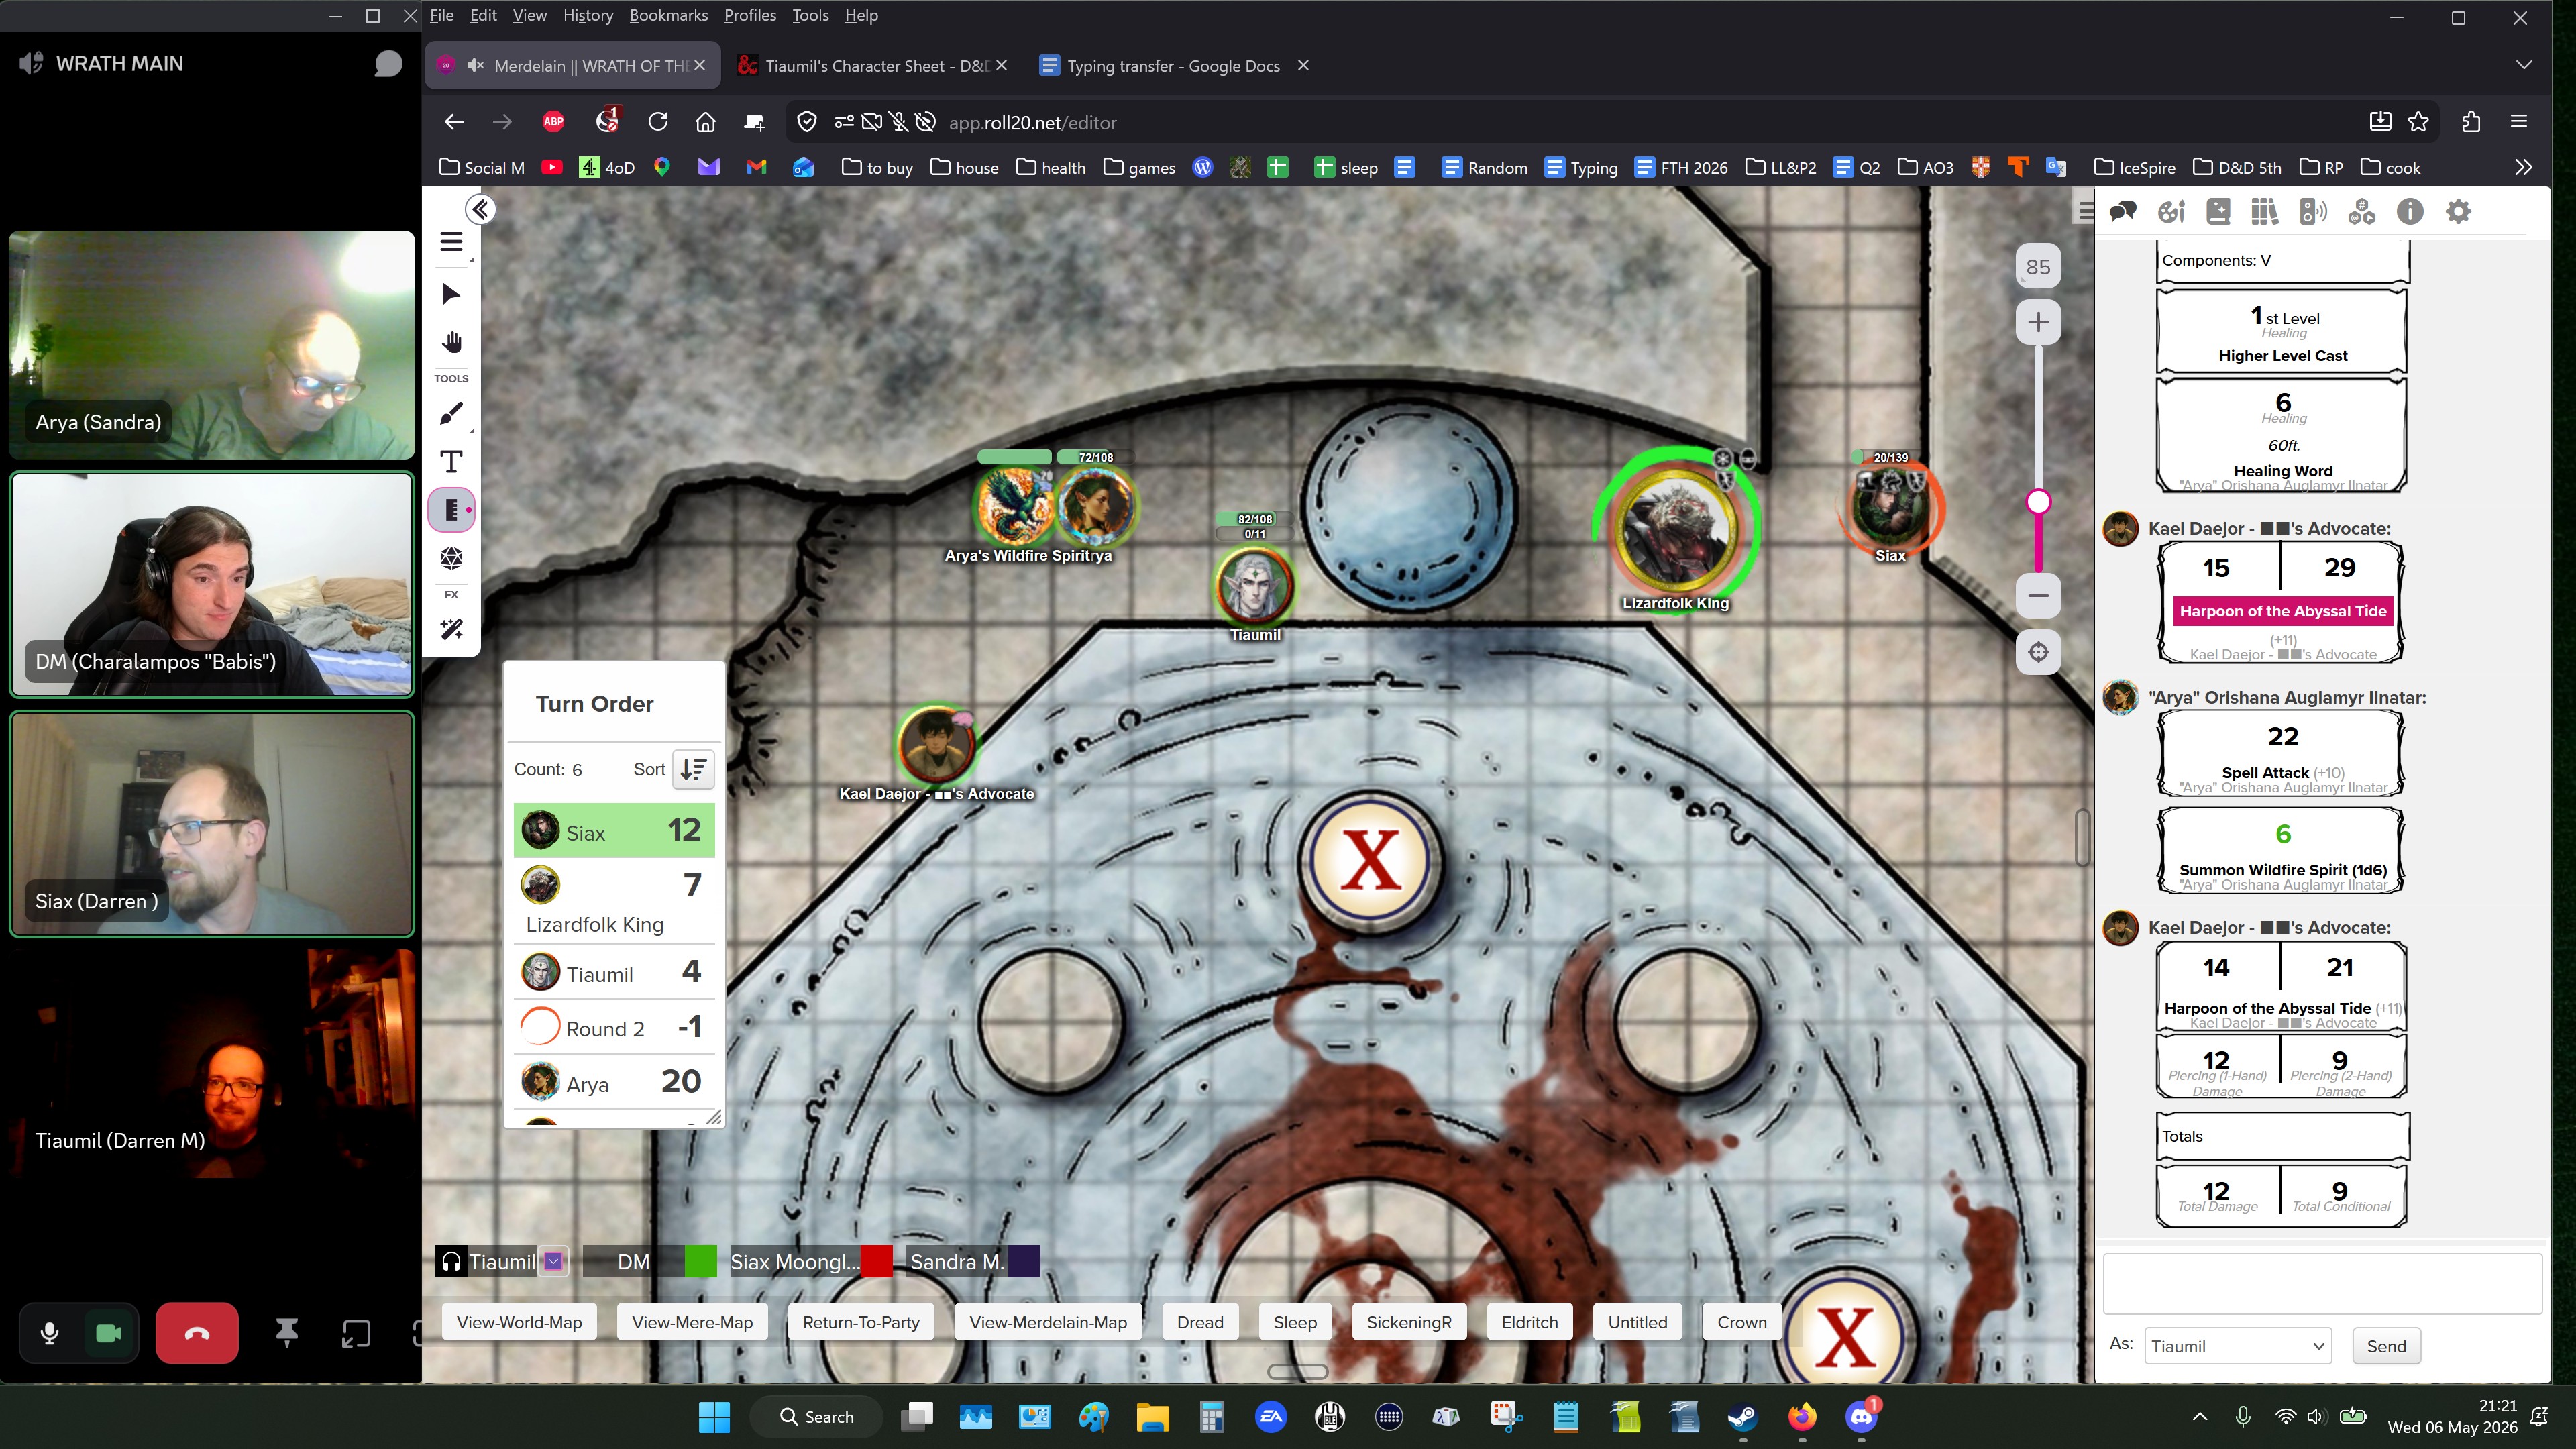Open the DM (Charalampos "Babis") video thumbnail
This screenshot has height=1449, width=2576.
coord(212,585)
